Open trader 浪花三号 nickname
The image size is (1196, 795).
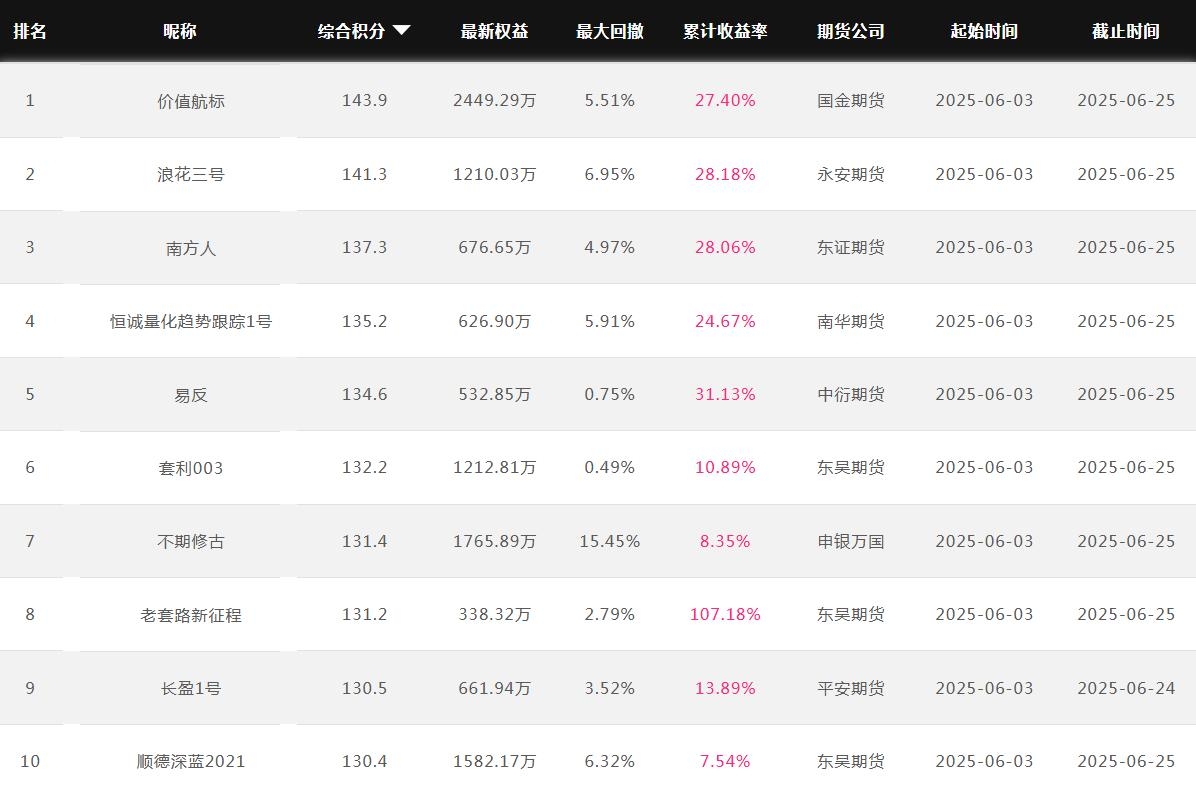click(191, 175)
